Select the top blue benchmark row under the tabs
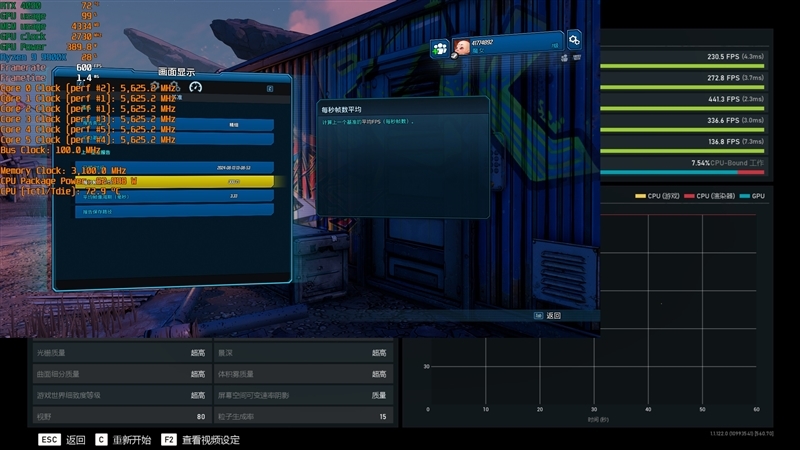Viewport: 800px width, 450px height. tap(174, 124)
